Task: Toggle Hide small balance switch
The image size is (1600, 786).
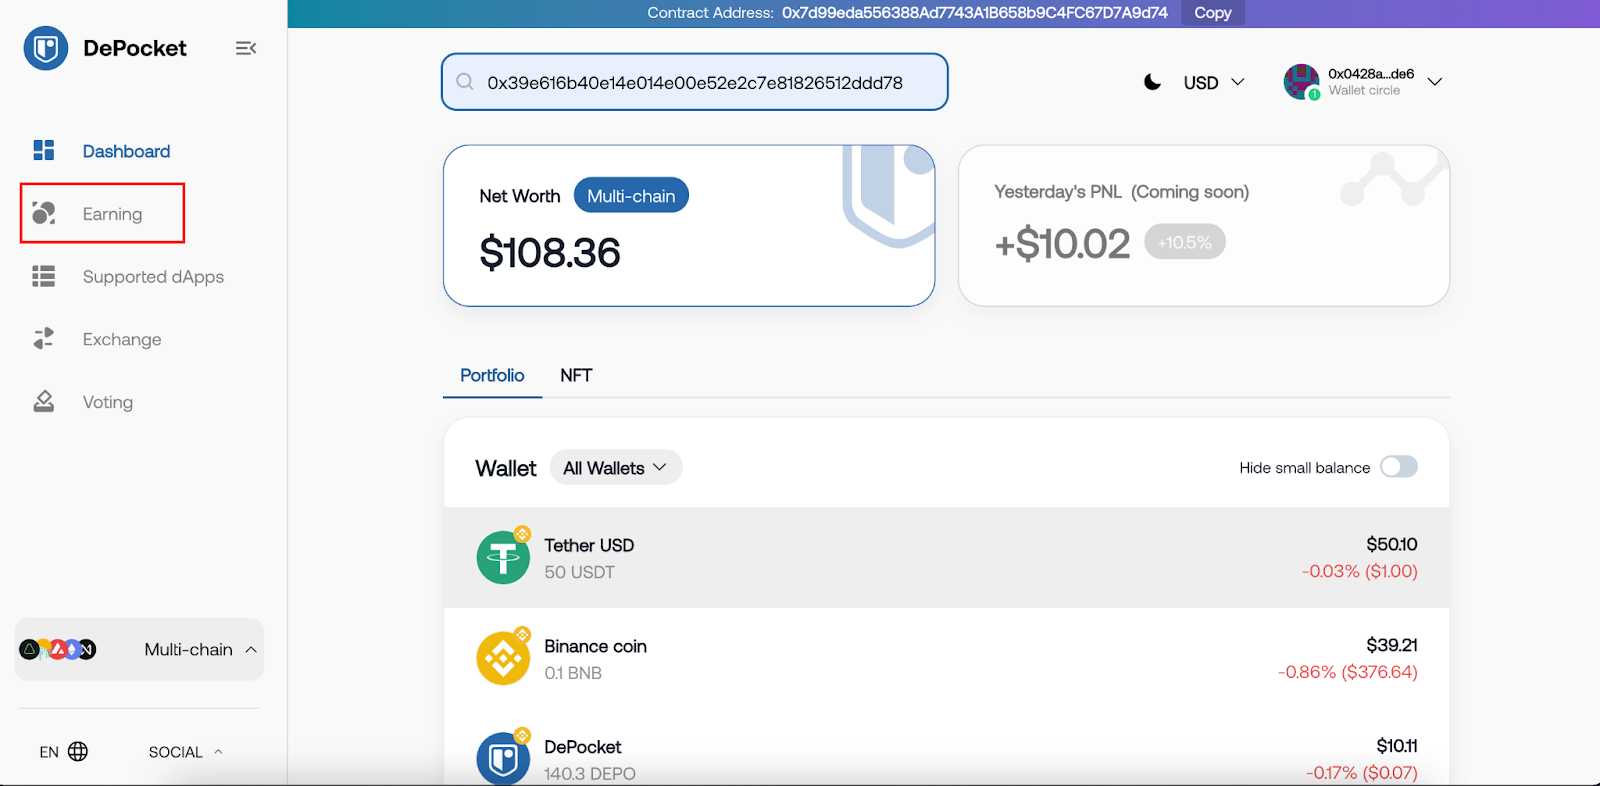Action: (x=1399, y=467)
